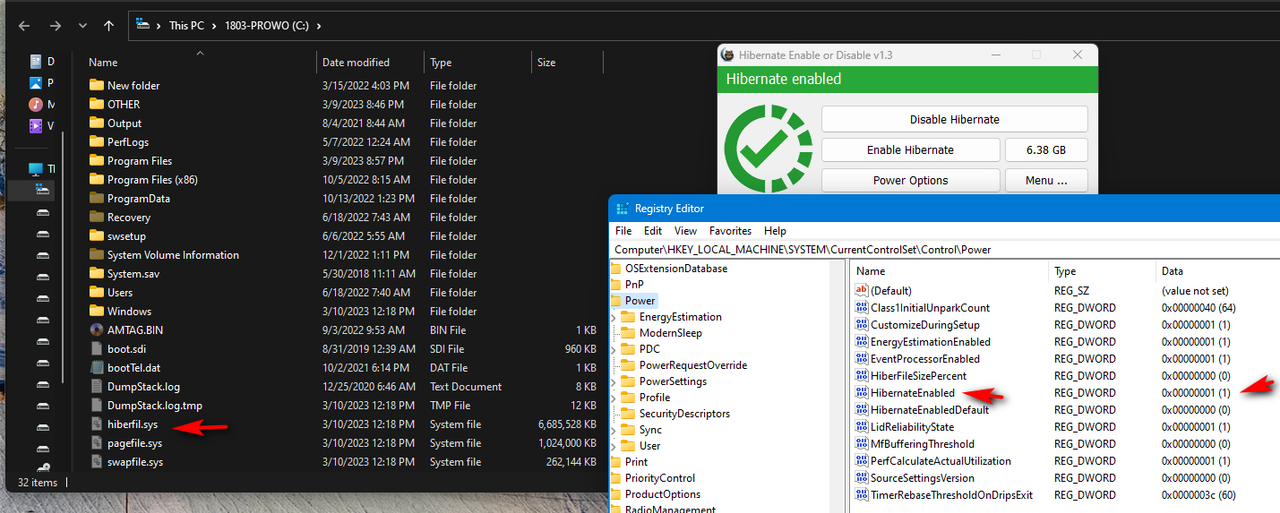Image resolution: width=1280 pixels, height=513 pixels.
Task: Click the drive icon in the address bar
Action: coord(145,24)
